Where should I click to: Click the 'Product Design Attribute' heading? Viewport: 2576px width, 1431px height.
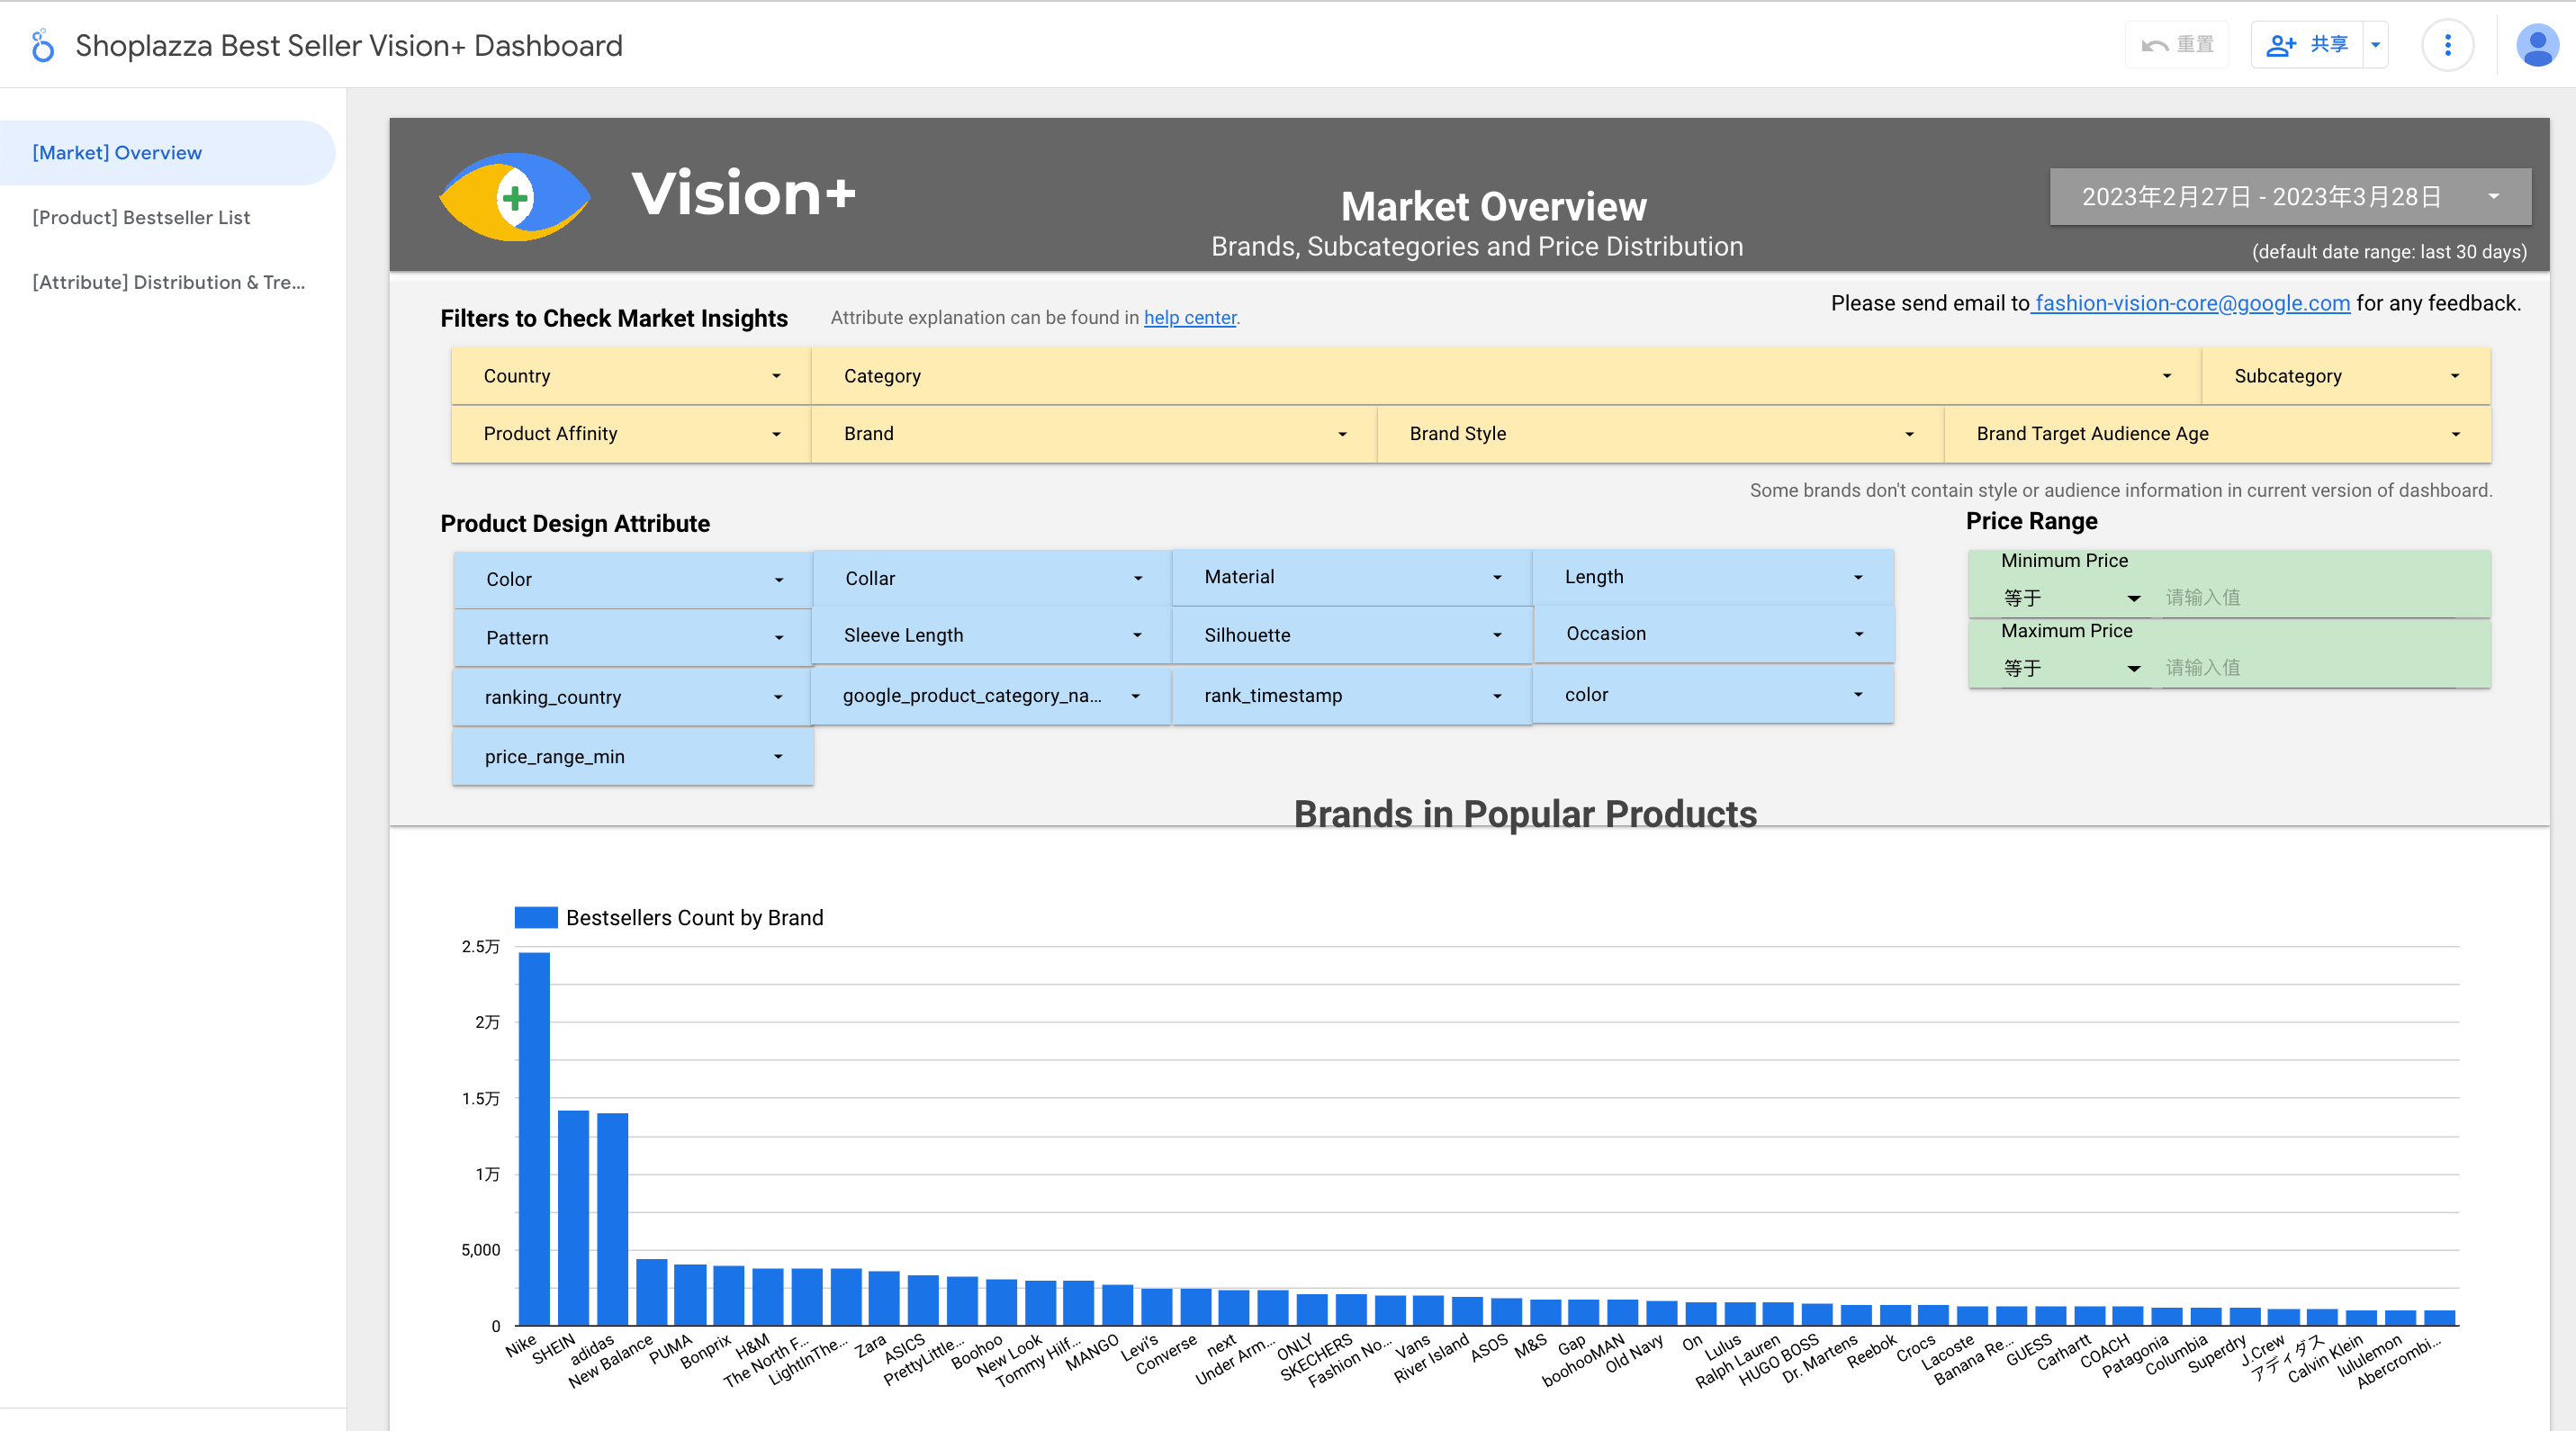pyautogui.click(x=575, y=524)
